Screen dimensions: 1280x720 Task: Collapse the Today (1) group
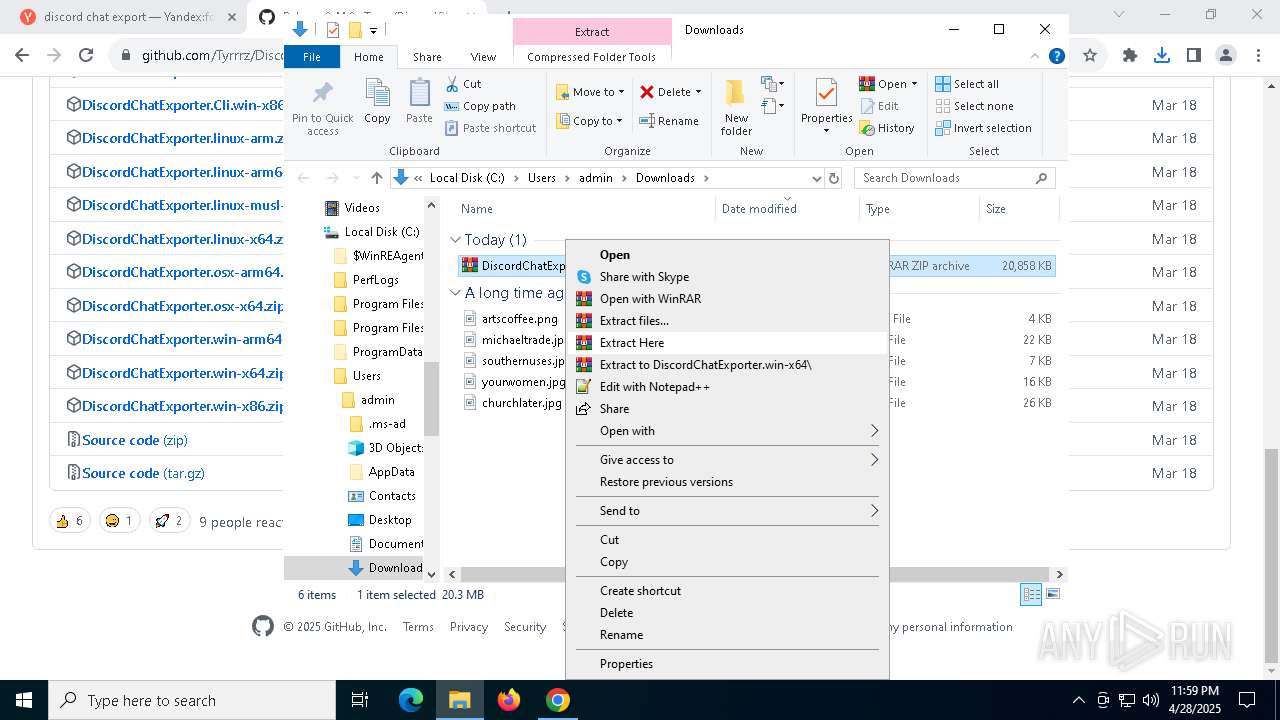pyautogui.click(x=455, y=240)
